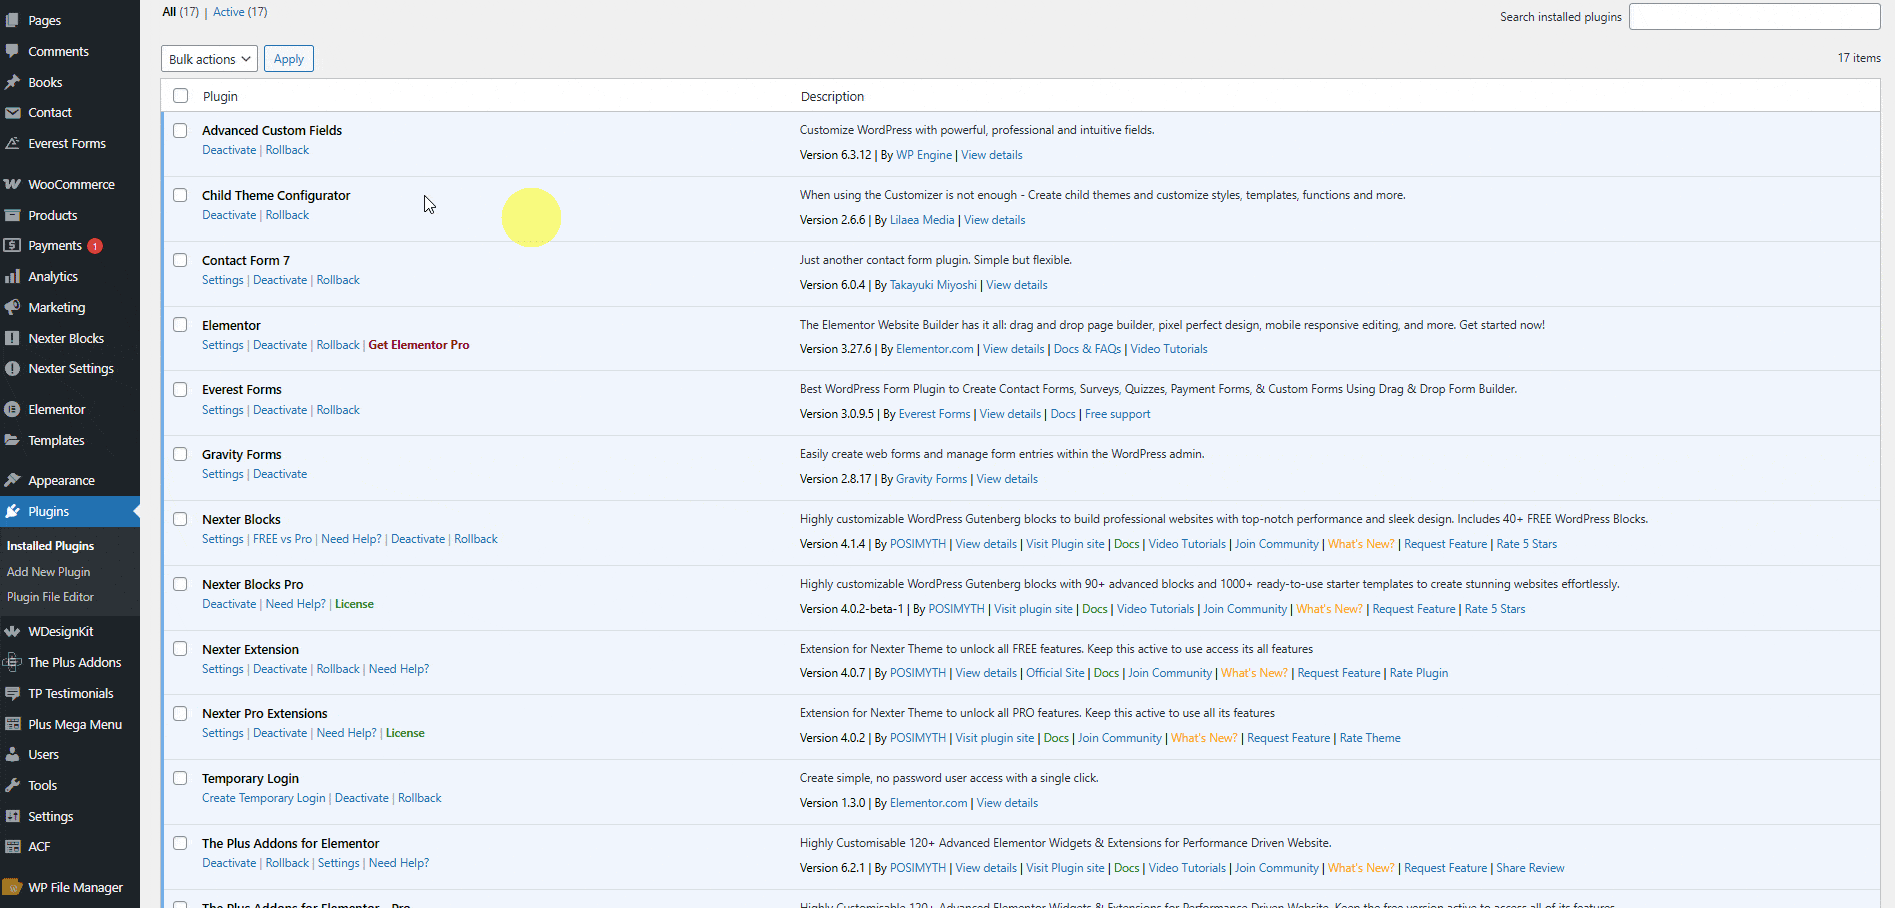Check the Advanced Custom Fields plugin checkbox
This screenshot has width=1895, height=908.
[x=180, y=130]
